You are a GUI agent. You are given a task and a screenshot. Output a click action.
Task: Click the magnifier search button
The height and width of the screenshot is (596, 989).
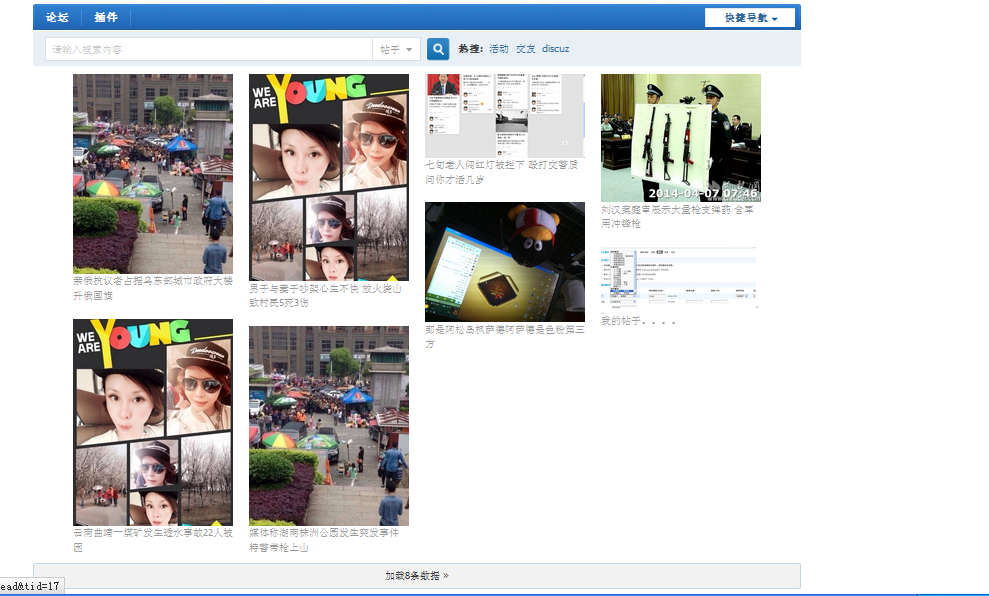438,49
